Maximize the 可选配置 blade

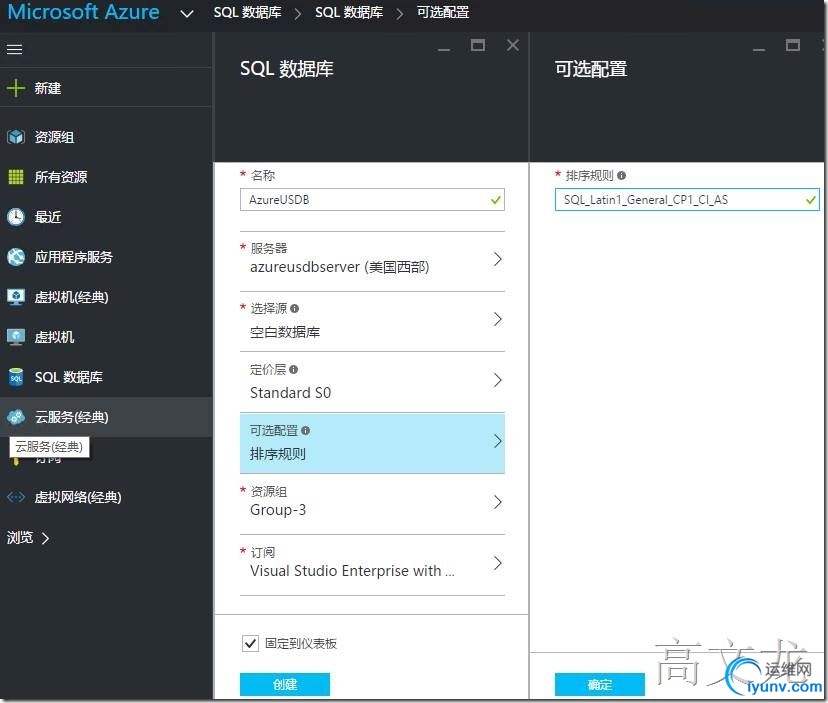(793, 45)
